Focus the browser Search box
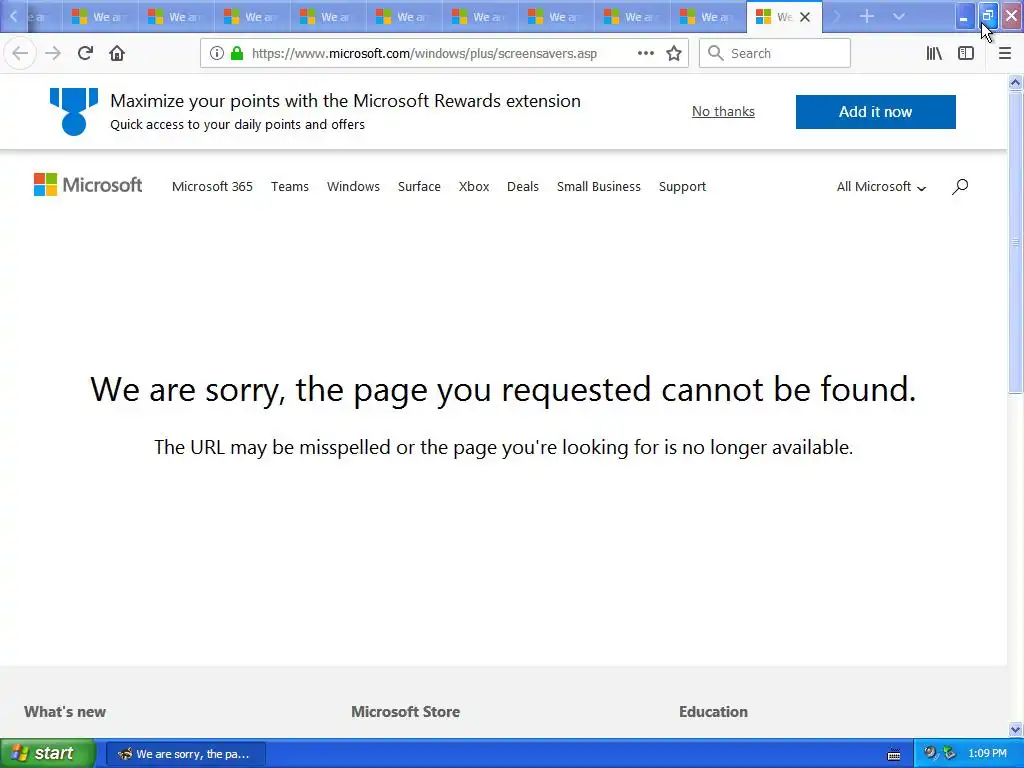The height and width of the screenshot is (768, 1024). tap(775, 54)
